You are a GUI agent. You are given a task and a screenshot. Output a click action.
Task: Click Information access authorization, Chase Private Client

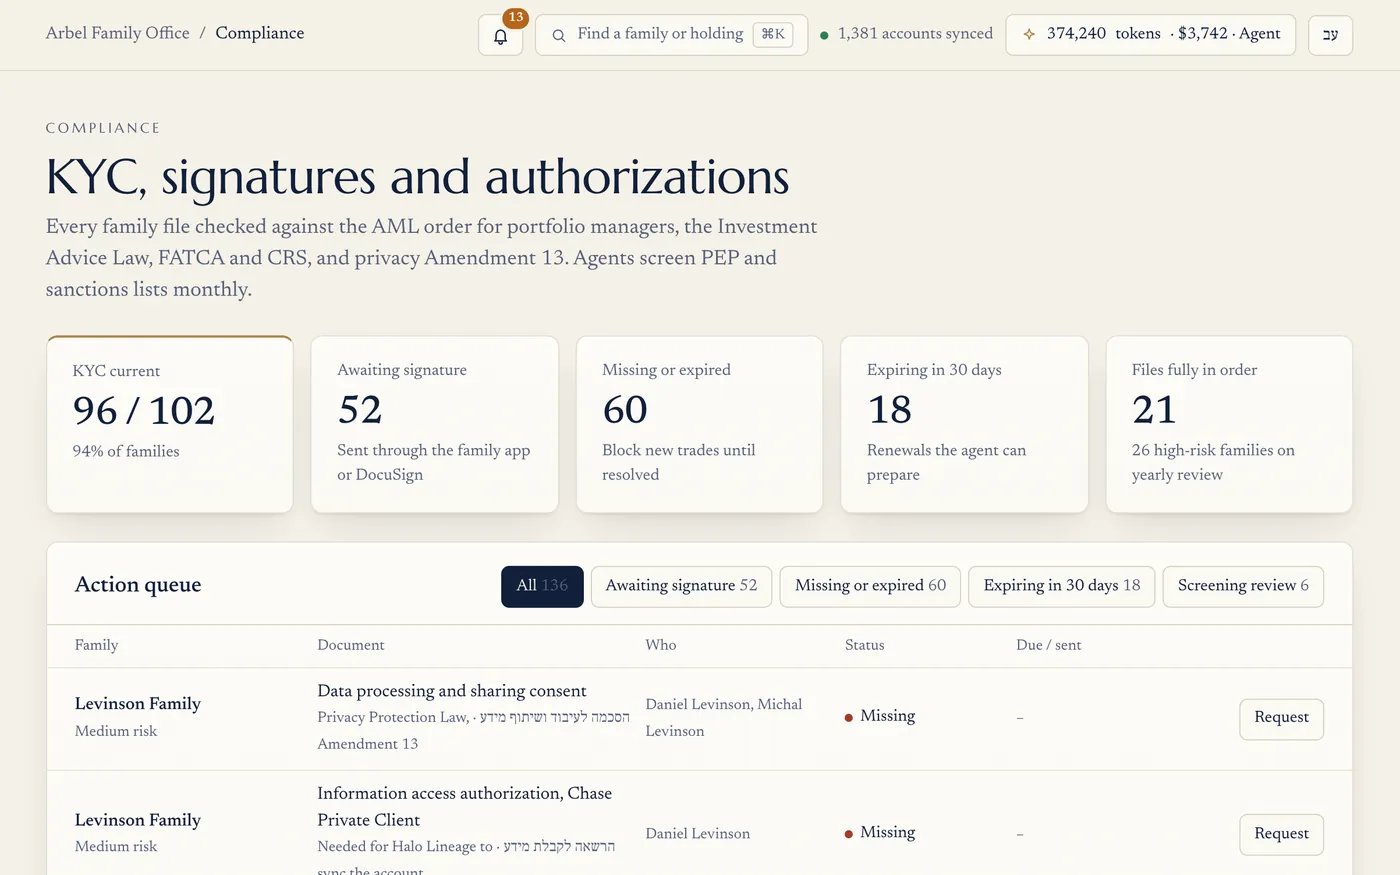[465, 806]
